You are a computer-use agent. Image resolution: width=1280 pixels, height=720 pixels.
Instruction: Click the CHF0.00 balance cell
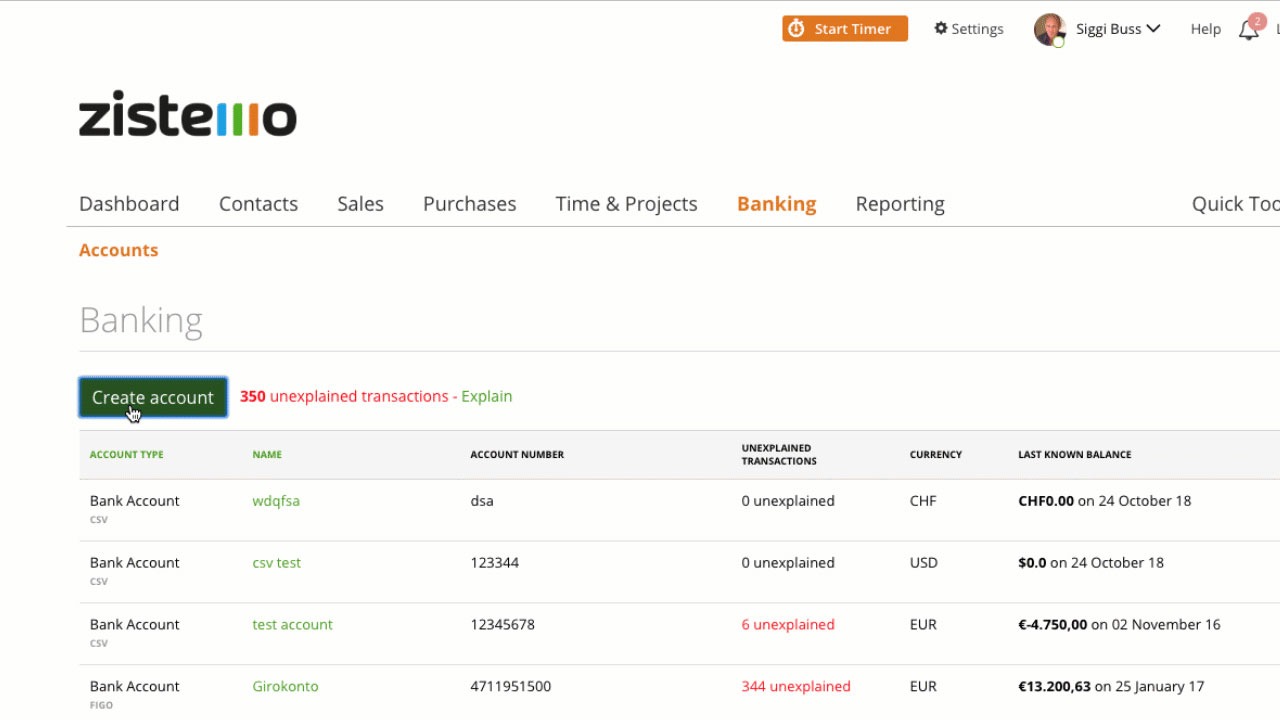pyautogui.click(x=1104, y=501)
